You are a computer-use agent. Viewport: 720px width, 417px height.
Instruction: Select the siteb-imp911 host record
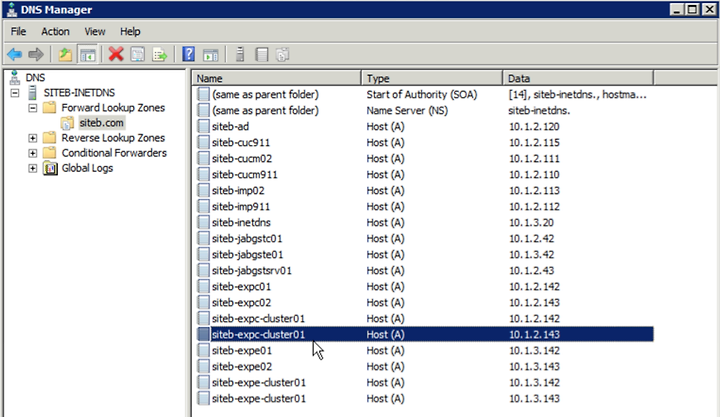click(425, 207)
